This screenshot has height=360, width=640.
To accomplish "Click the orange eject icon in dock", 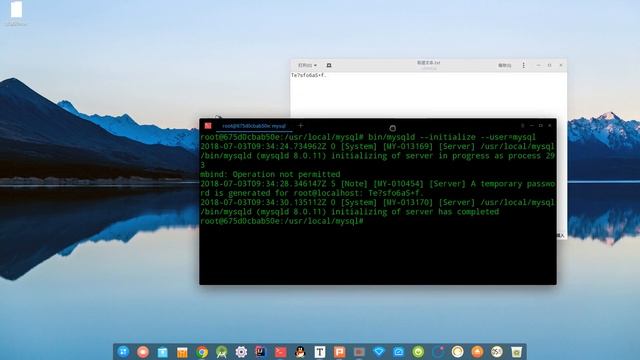I will 477,352.
